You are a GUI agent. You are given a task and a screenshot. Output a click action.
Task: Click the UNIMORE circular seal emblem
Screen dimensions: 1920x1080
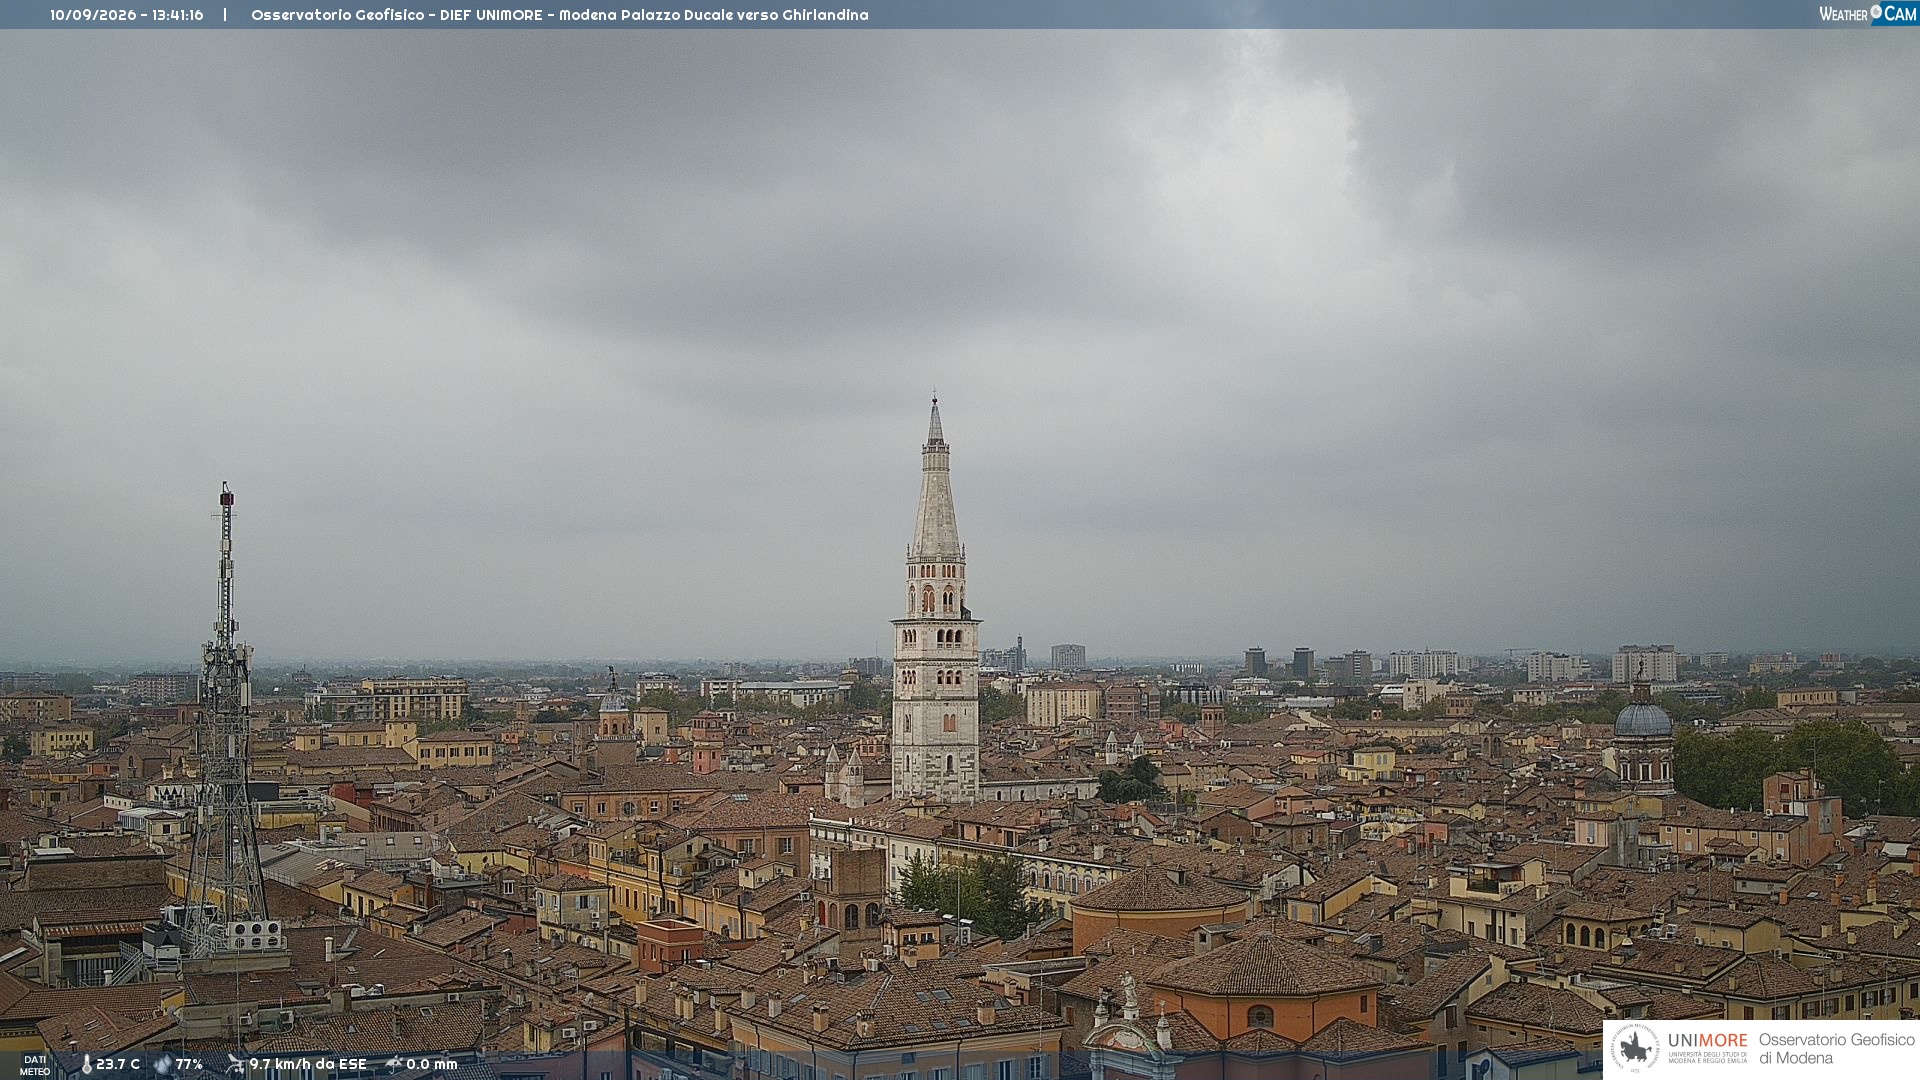pos(1635,1049)
